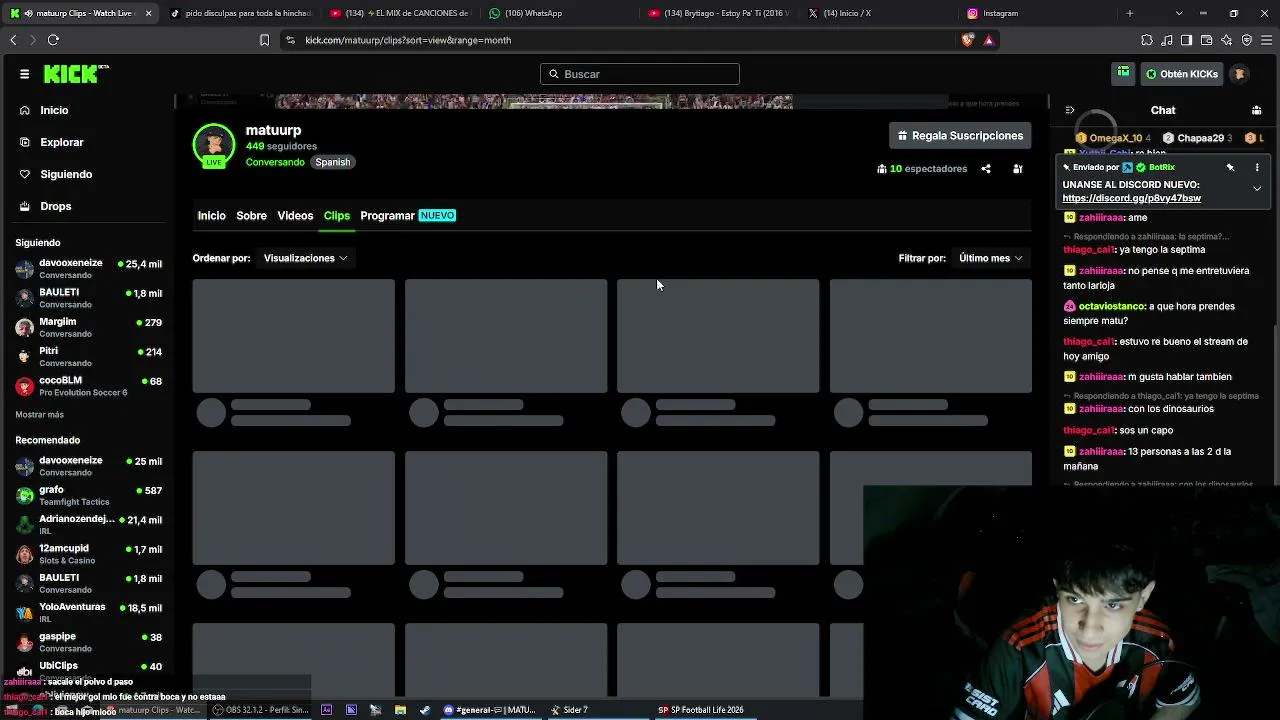Open davoxeneize channel in Siguiendo list

click(88, 269)
